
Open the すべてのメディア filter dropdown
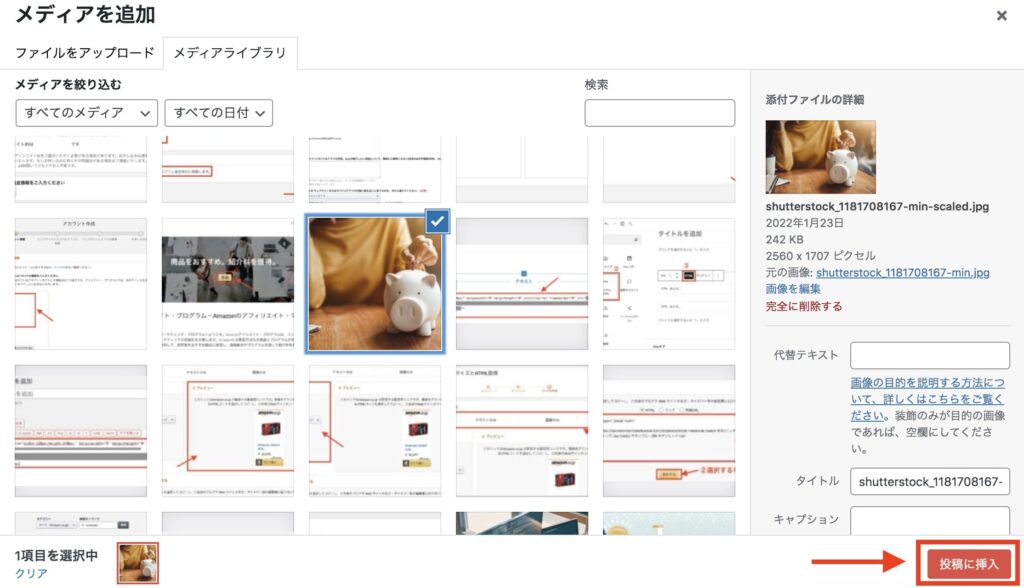coord(86,113)
